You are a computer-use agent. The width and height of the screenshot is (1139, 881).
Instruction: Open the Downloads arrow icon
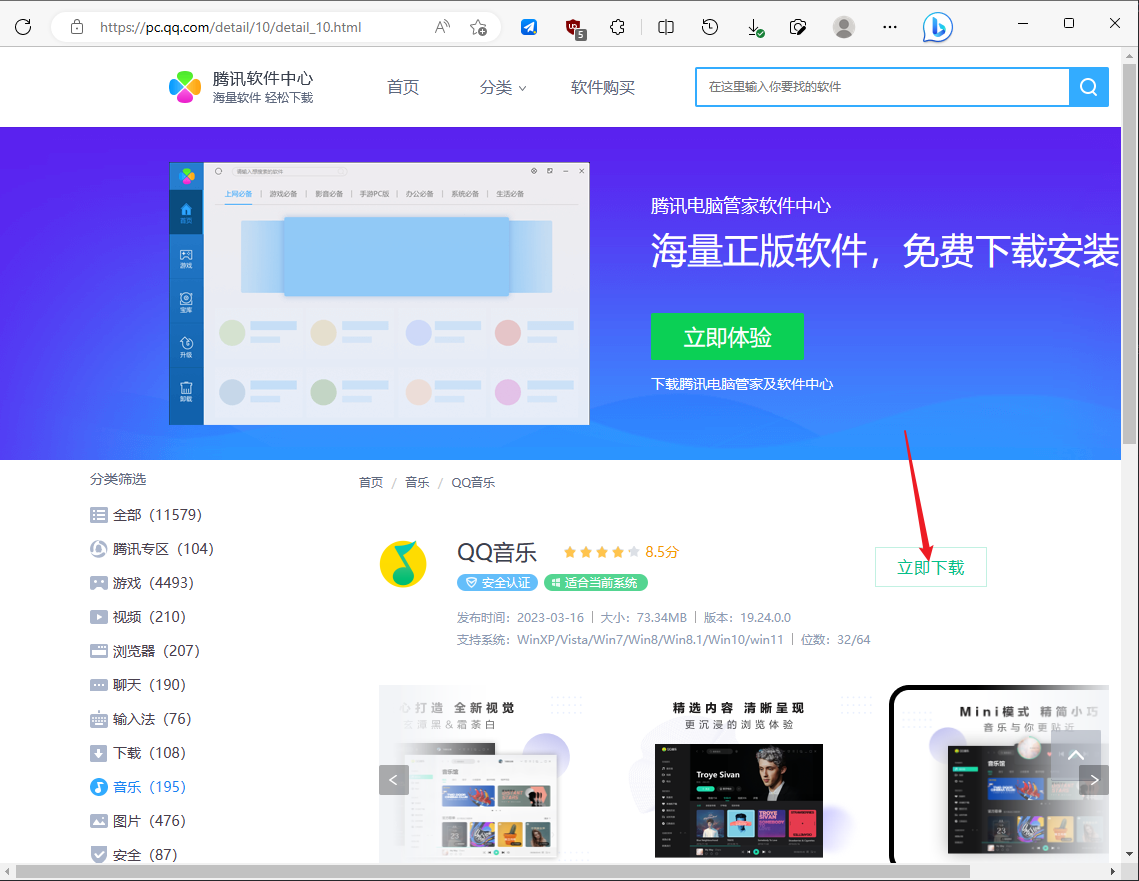[755, 28]
